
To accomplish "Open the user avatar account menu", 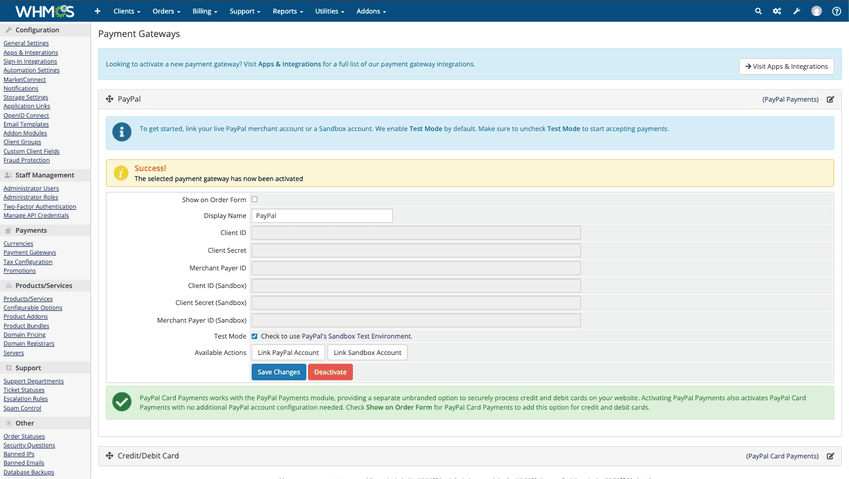I will pyautogui.click(x=816, y=11).
